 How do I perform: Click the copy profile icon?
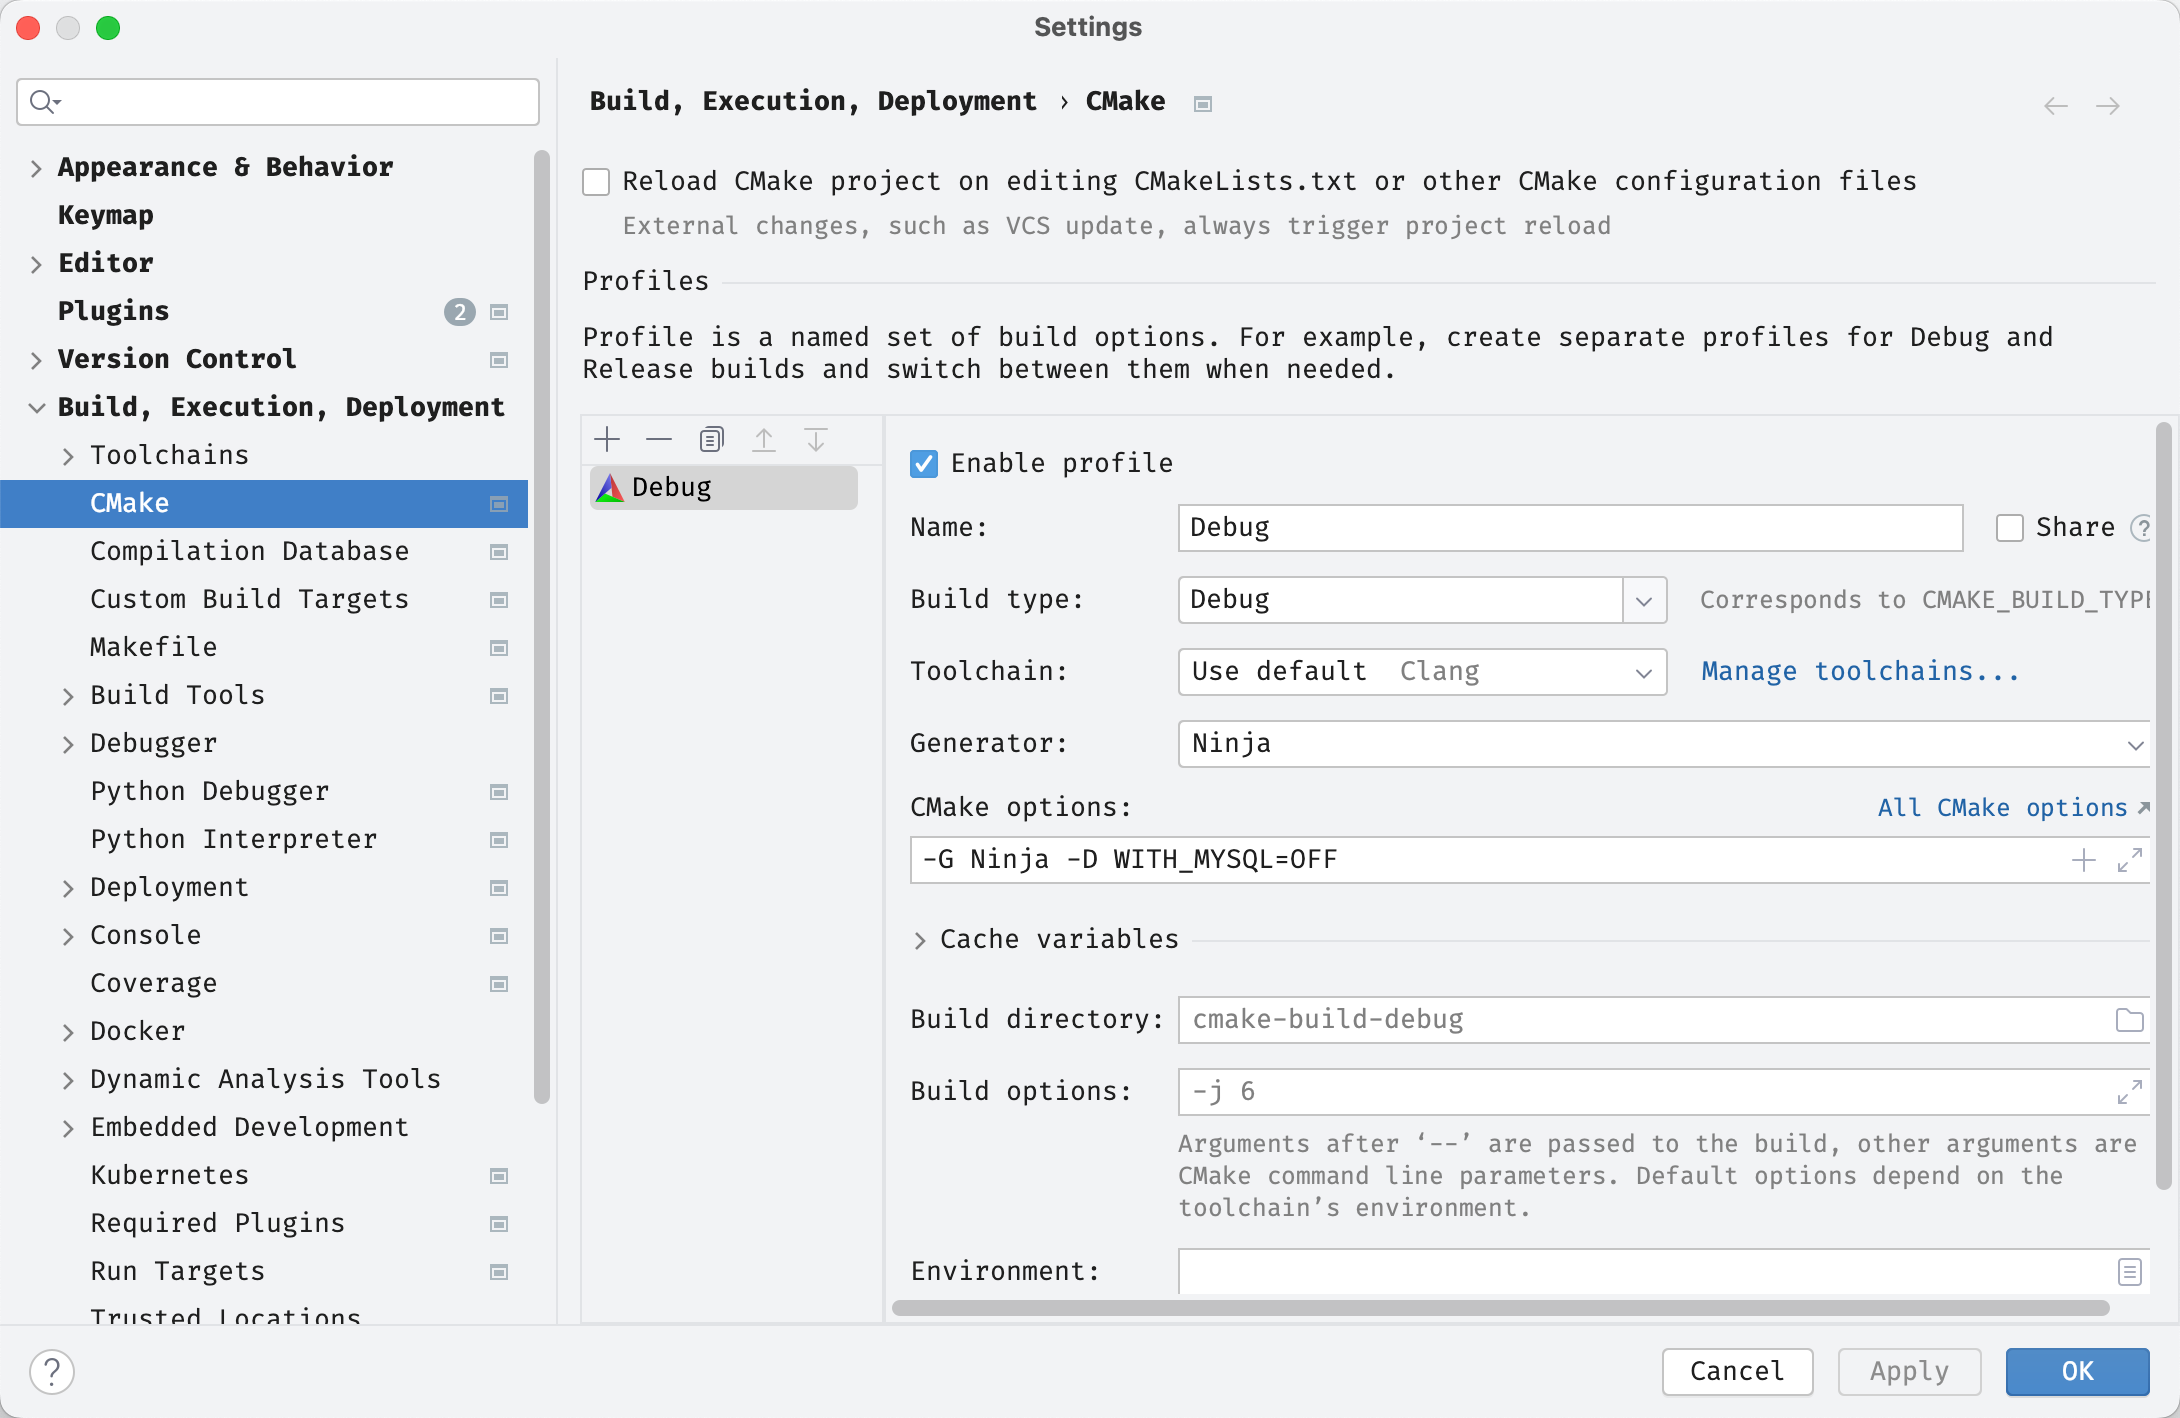pyautogui.click(x=710, y=439)
